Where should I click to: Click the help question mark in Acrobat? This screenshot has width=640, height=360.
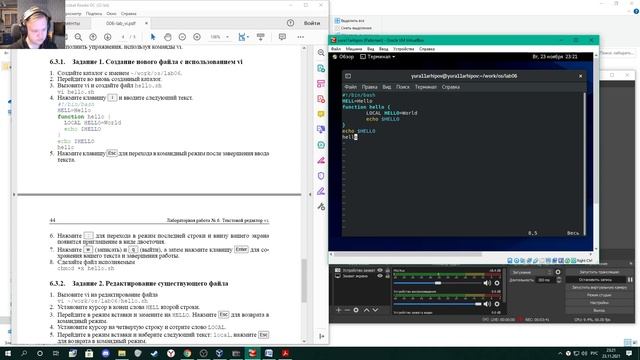coord(290,23)
